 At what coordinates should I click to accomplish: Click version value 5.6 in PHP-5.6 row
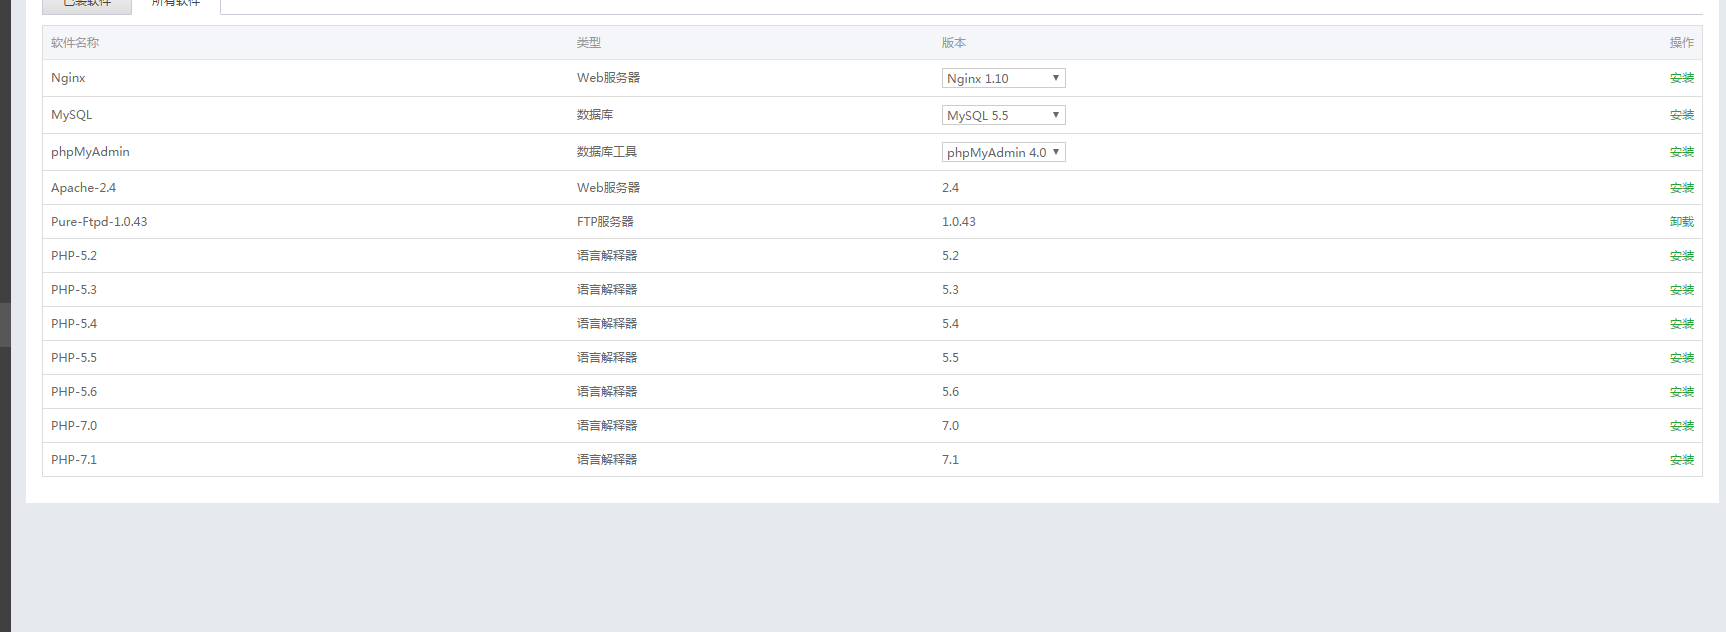950,392
